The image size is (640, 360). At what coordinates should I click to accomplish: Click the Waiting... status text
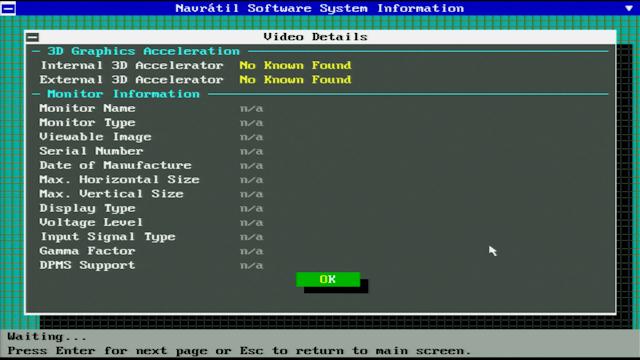coord(47,337)
